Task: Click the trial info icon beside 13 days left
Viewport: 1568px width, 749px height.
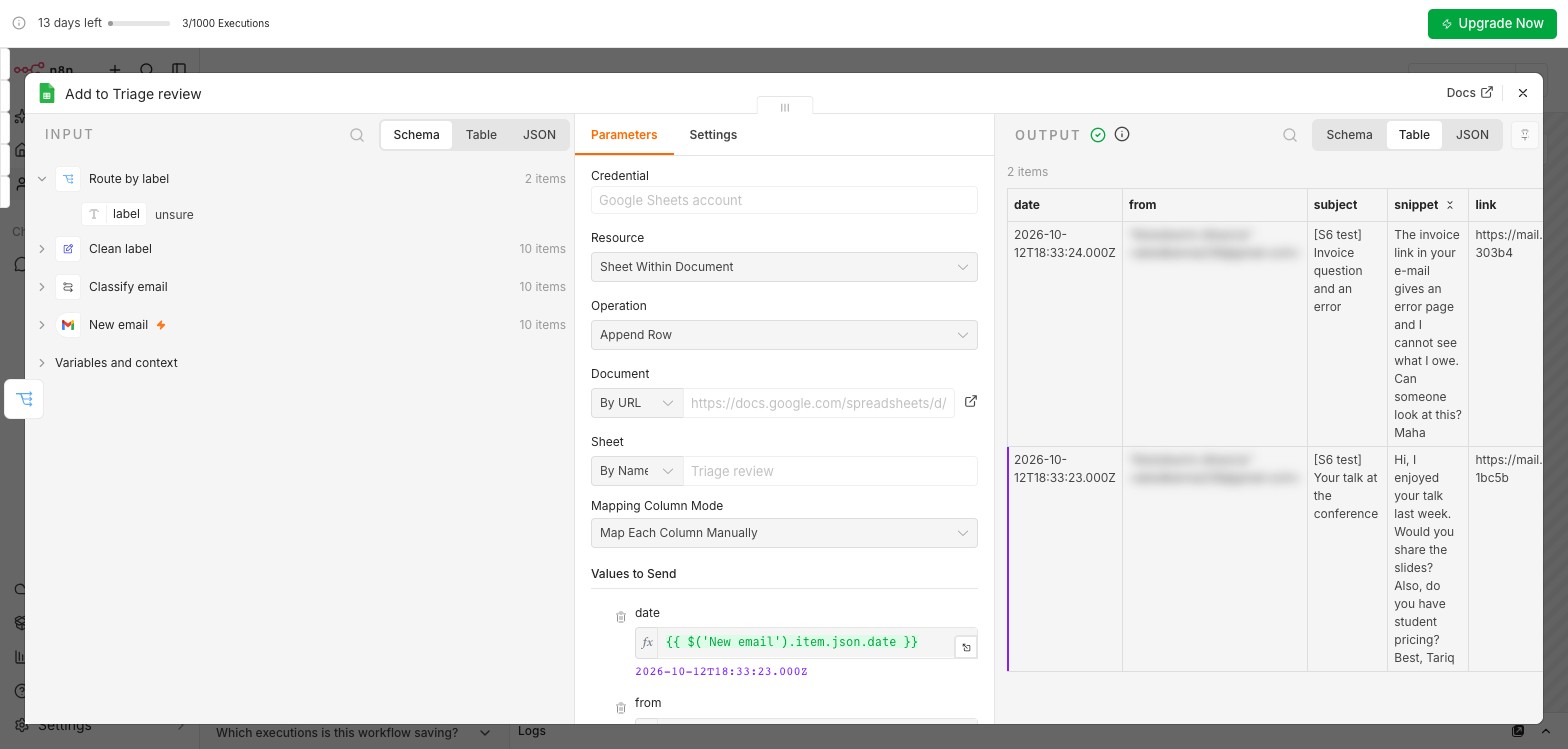Action: point(19,23)
